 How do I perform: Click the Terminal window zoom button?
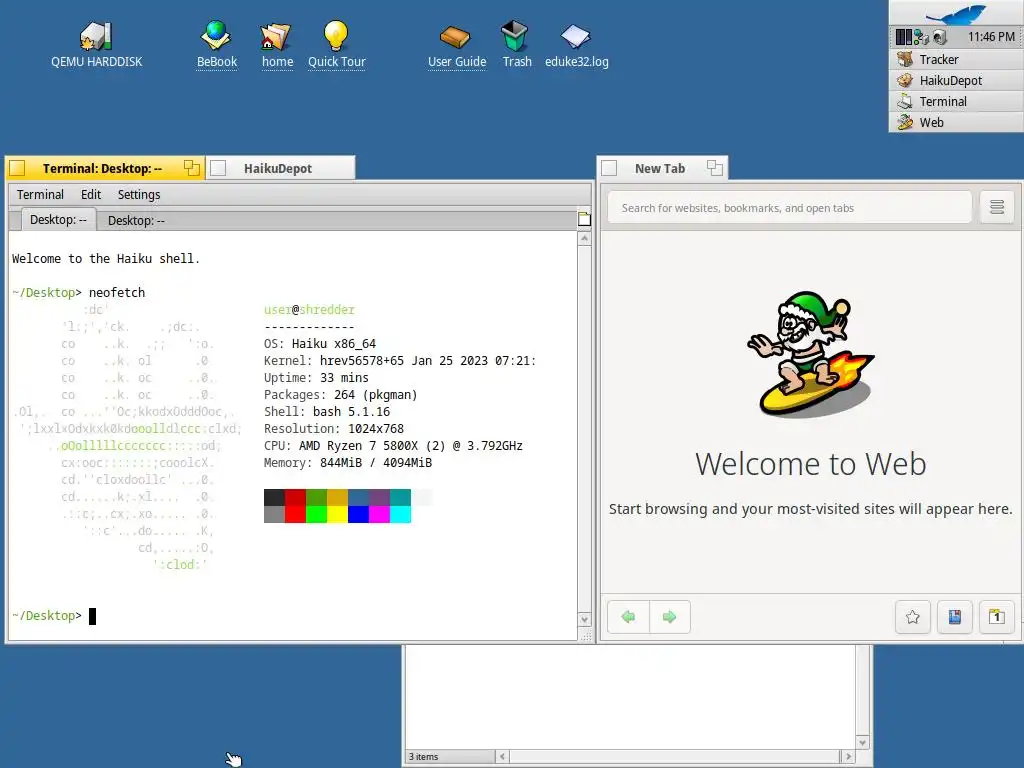coord(191,168)
